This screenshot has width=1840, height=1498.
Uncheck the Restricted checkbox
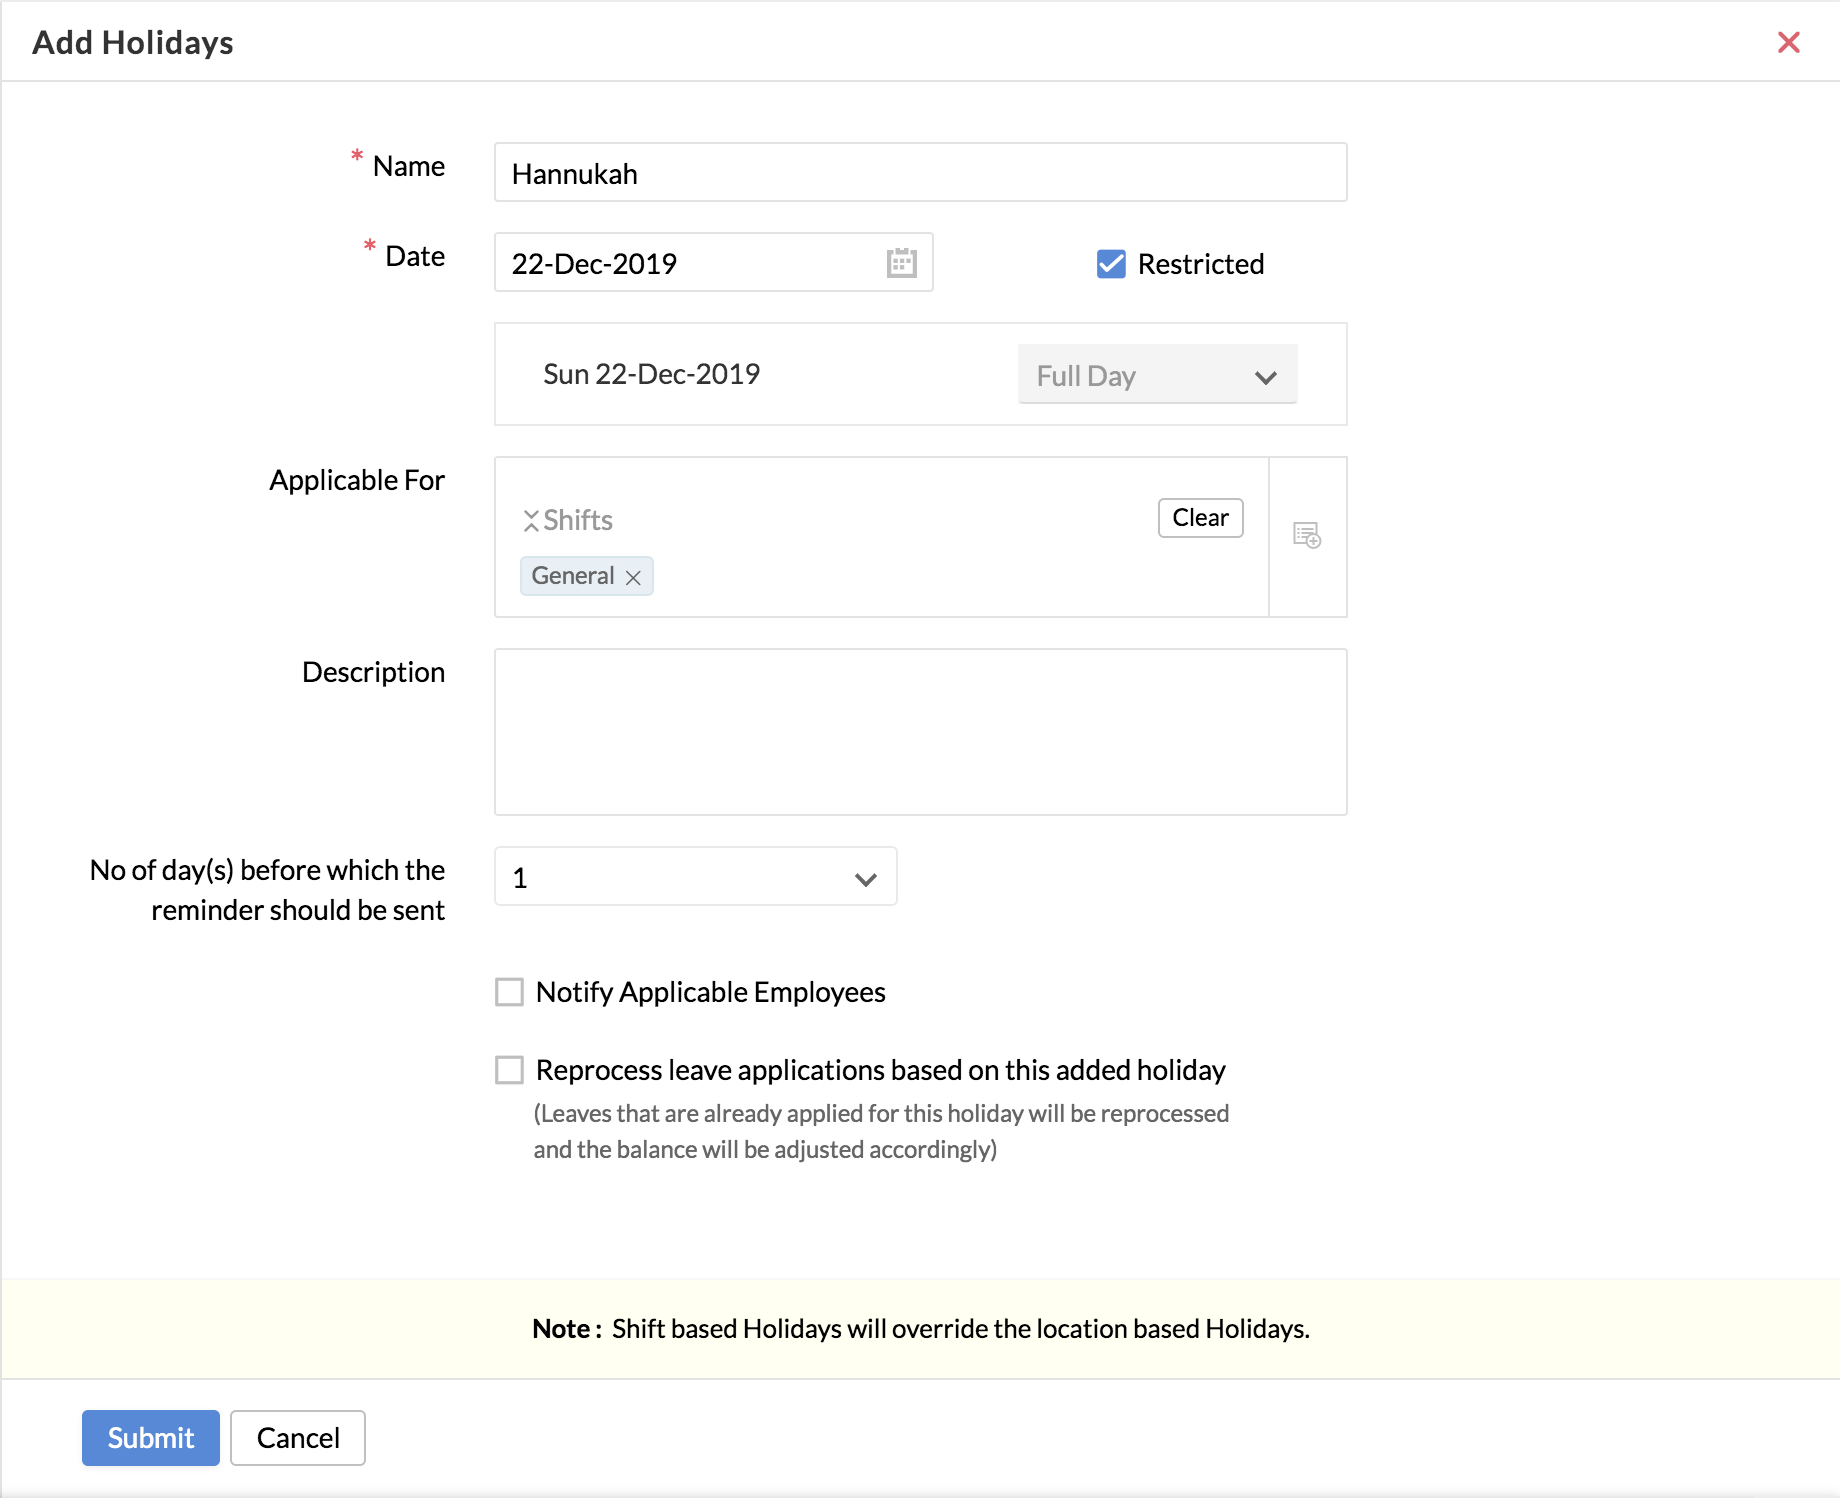(x=1111, y=264)
